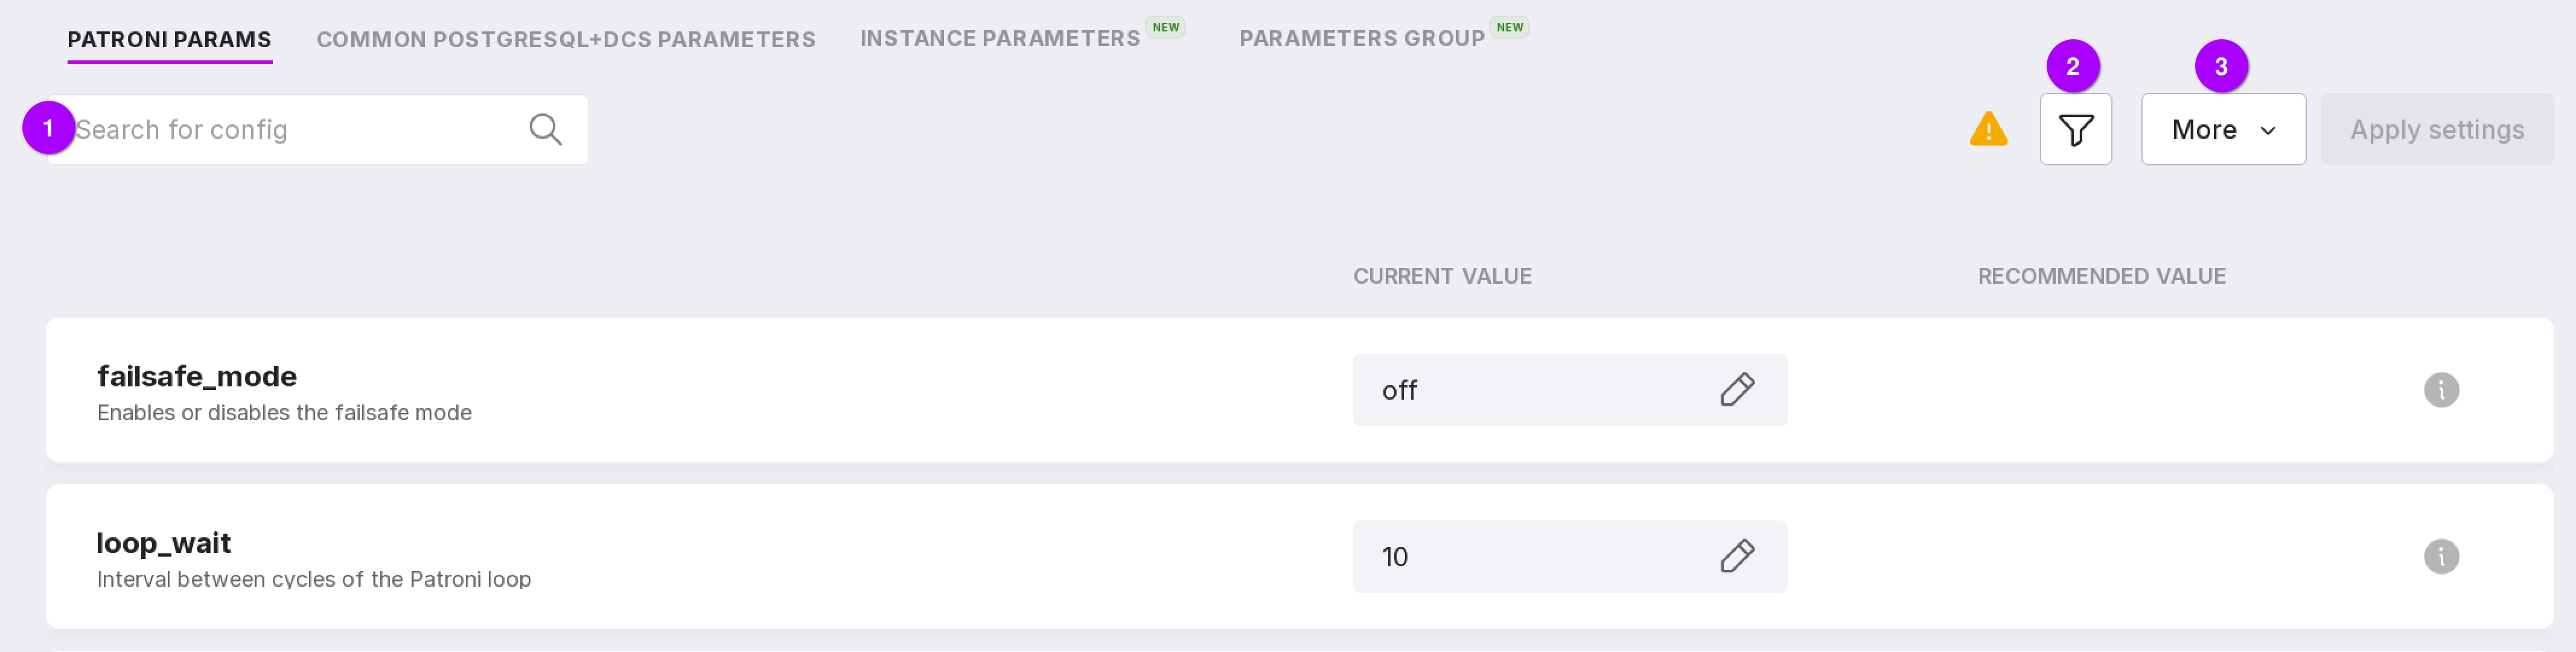This screenshot has height=652, width=2576.
Task: Show info for failsafe_mode parameter
Action: tap(2440, 390)
